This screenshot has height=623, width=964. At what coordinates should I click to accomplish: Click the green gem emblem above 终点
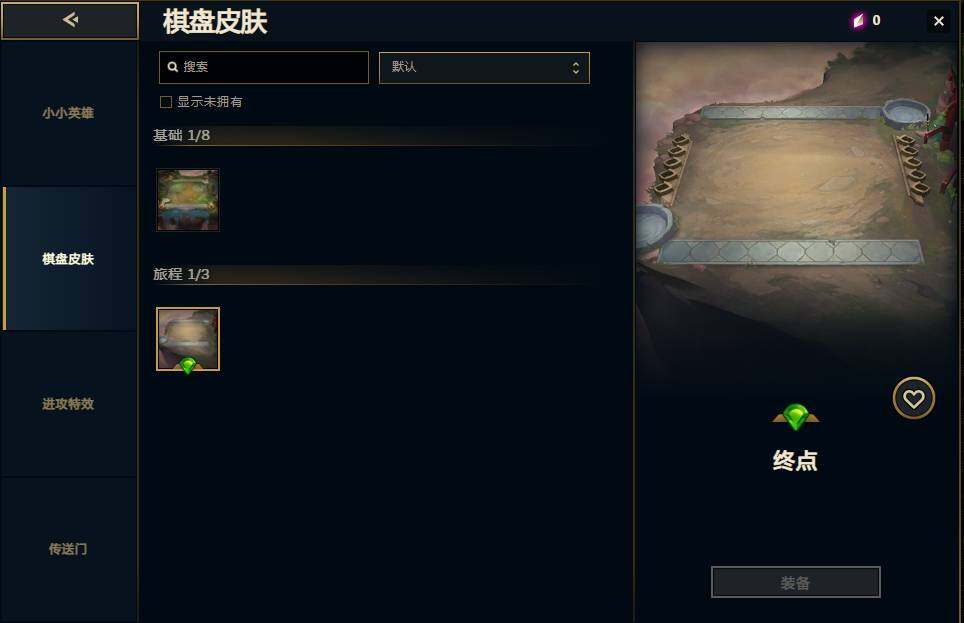click(796, 416)
